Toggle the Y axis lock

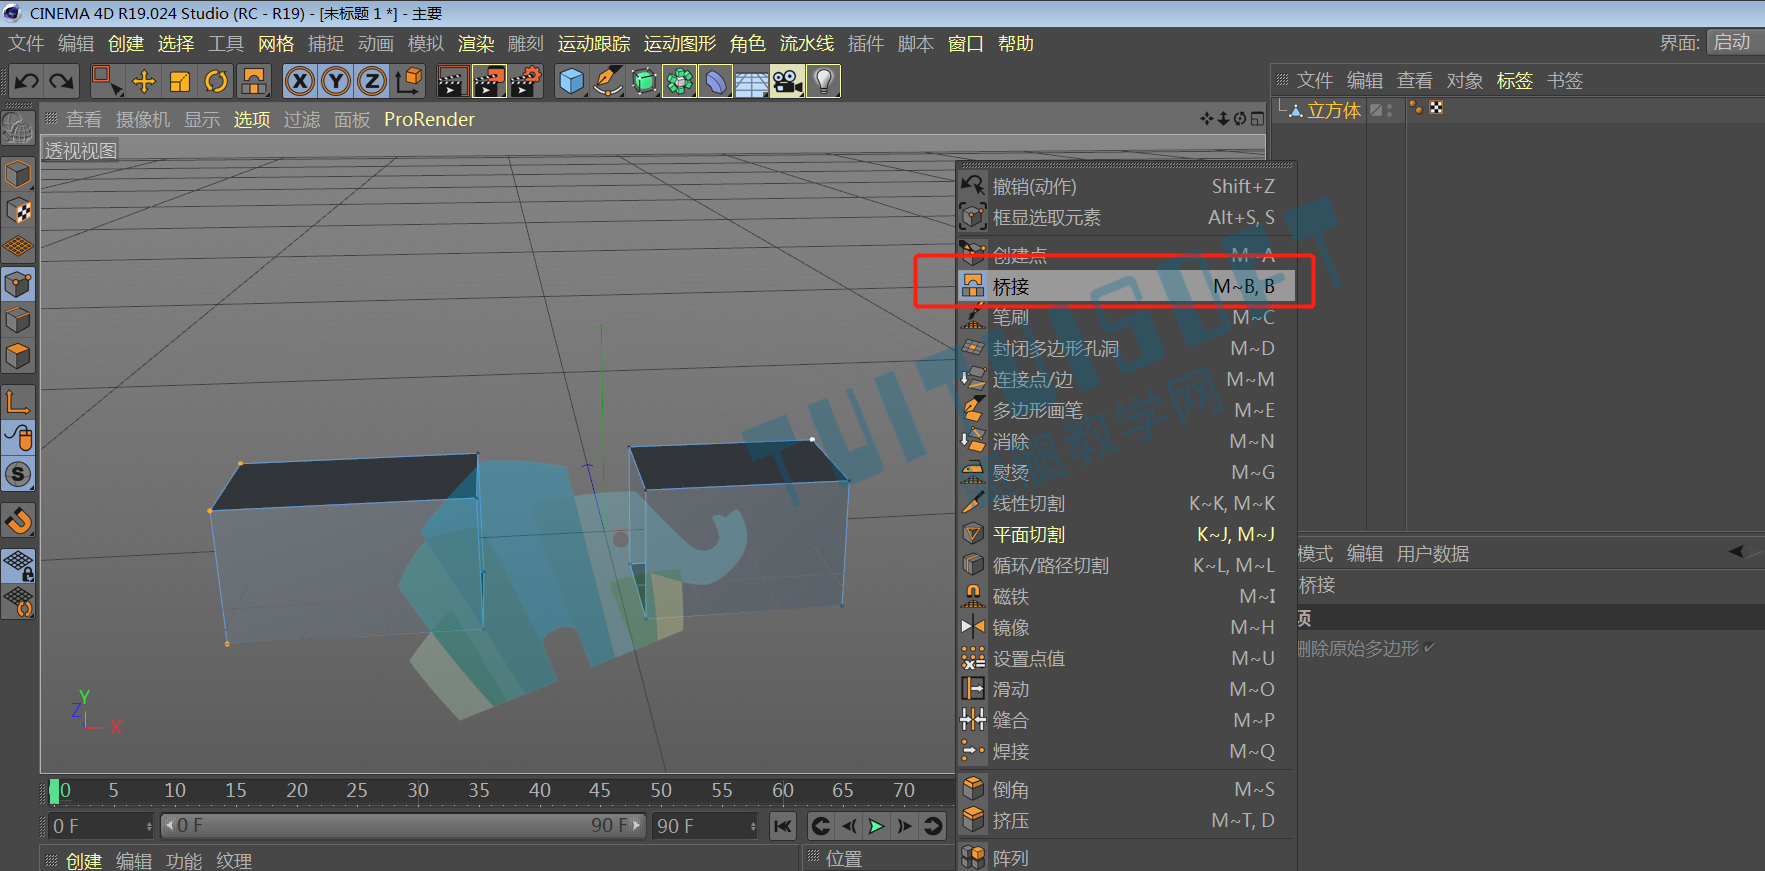336,81
